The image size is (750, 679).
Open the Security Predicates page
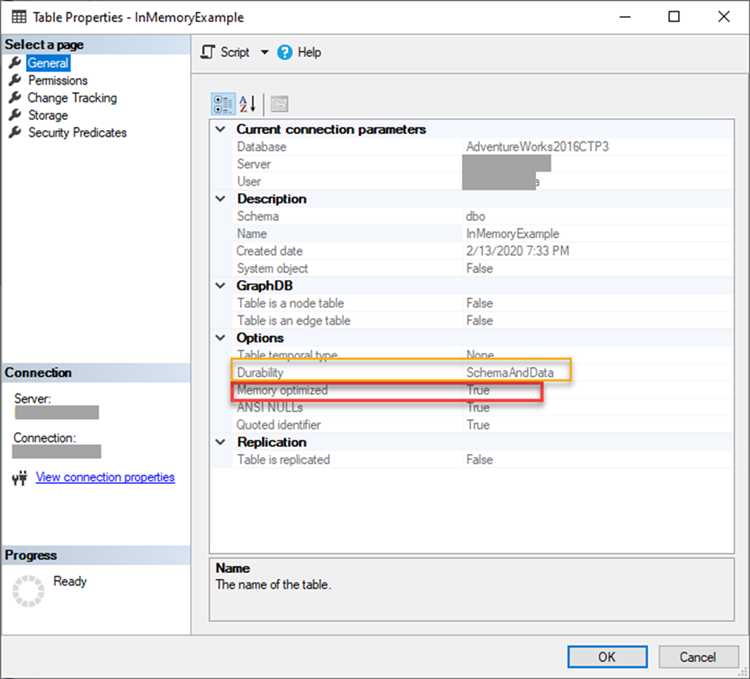pos(77,132)
